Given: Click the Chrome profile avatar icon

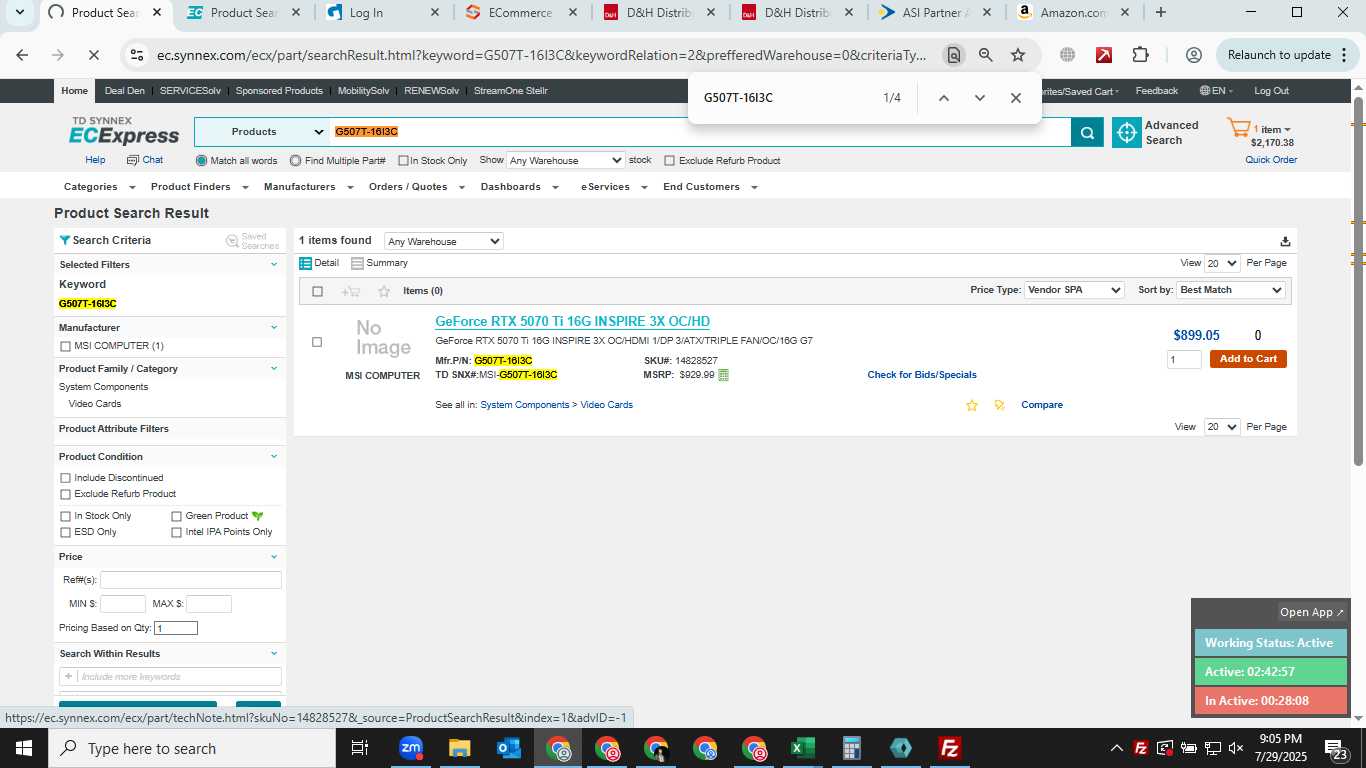Looking at the screenshot, I should point(1193,55).
